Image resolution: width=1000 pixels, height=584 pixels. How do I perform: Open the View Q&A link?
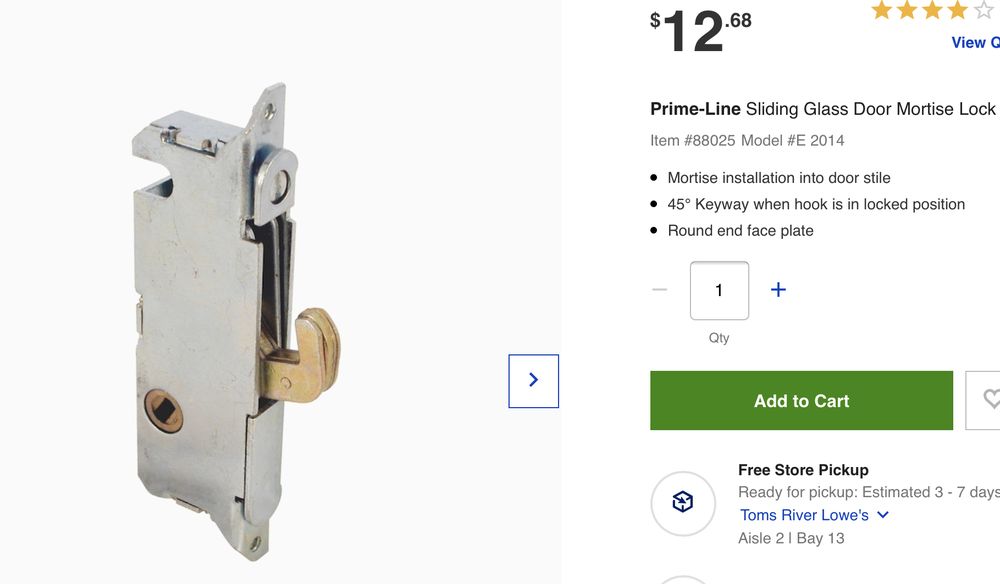(975, 42)
